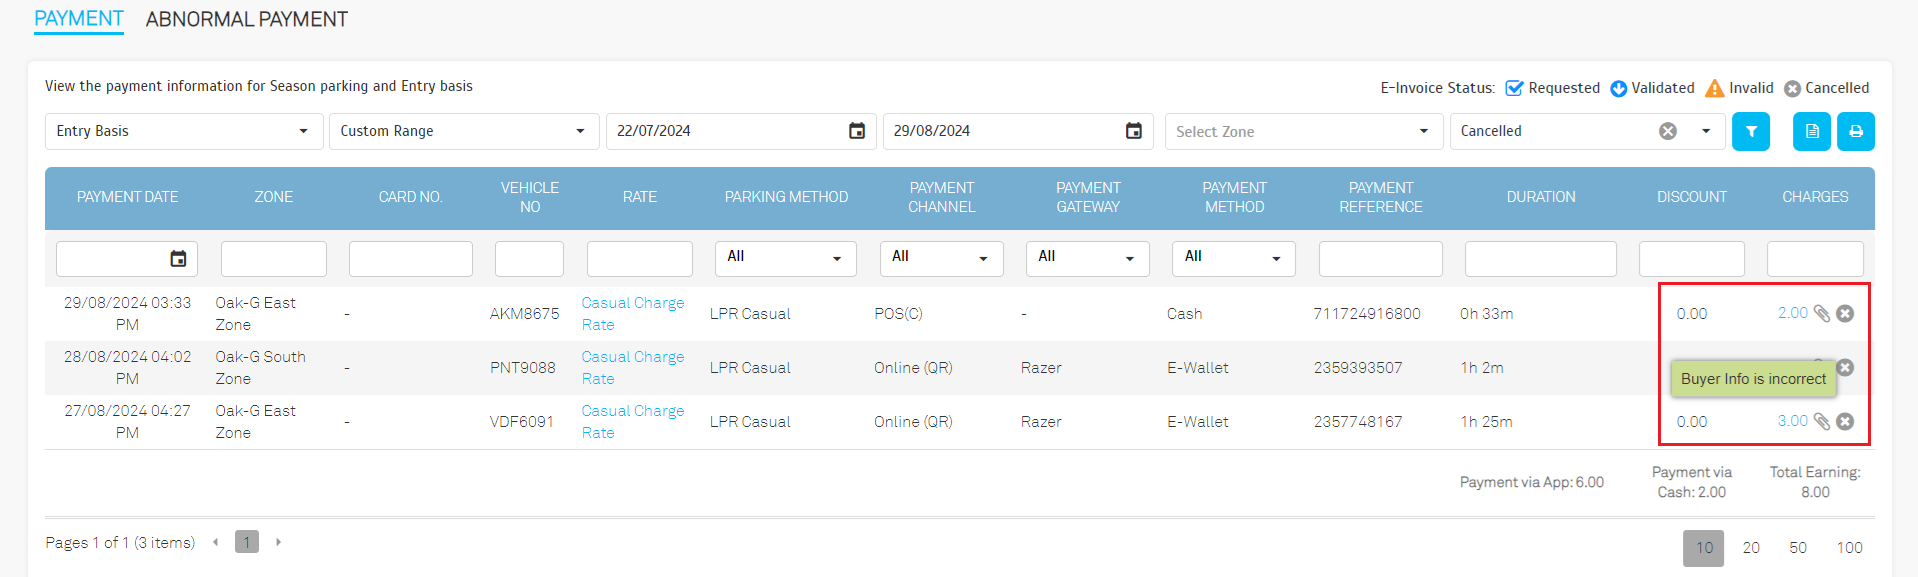Screen dimensions: 1918x577
Task: Switch to the Abnormal Payment tab
Action: tap(246, 19)
